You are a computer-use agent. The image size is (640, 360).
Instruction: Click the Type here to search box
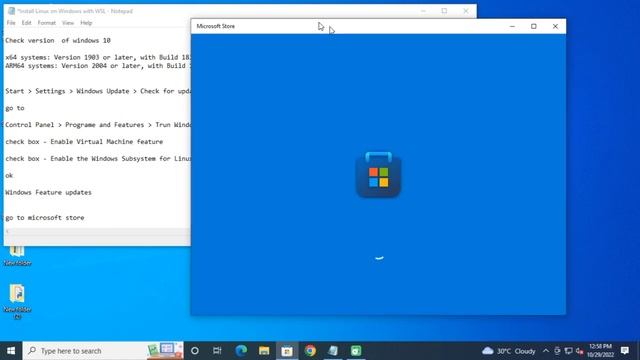tap(103, 351)
